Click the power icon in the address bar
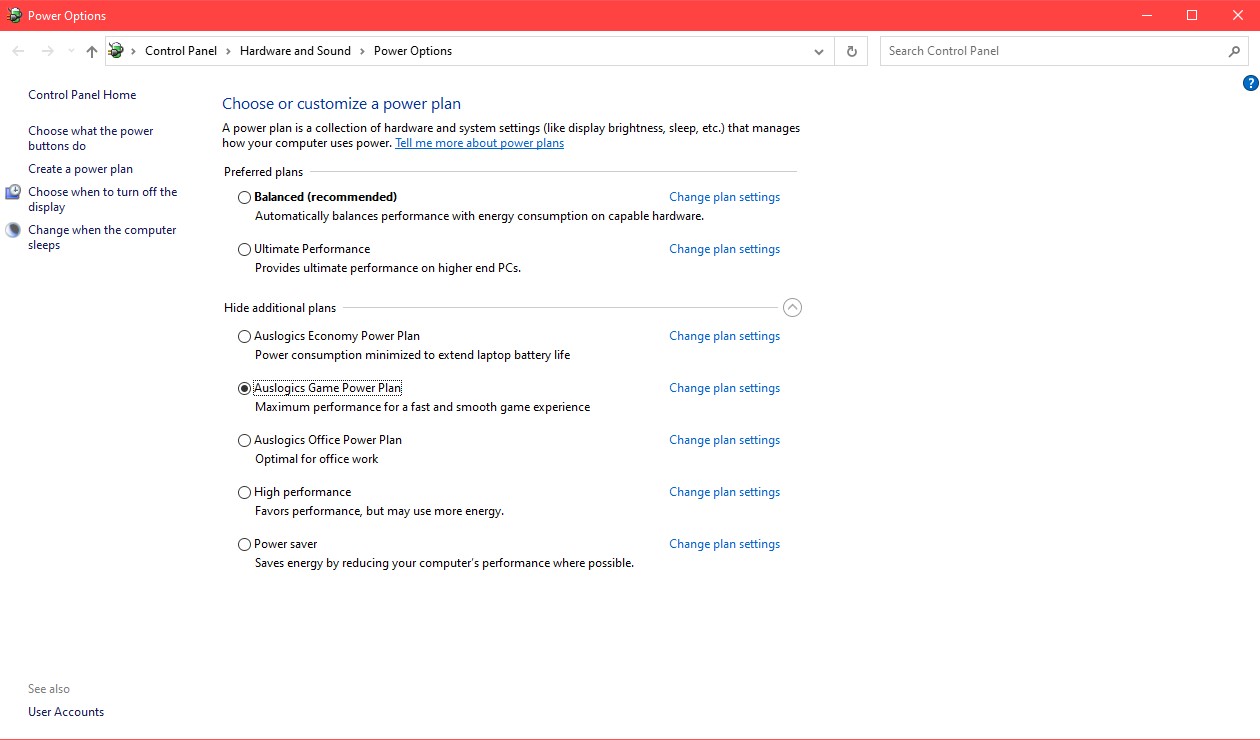 (x=116, y=51)
